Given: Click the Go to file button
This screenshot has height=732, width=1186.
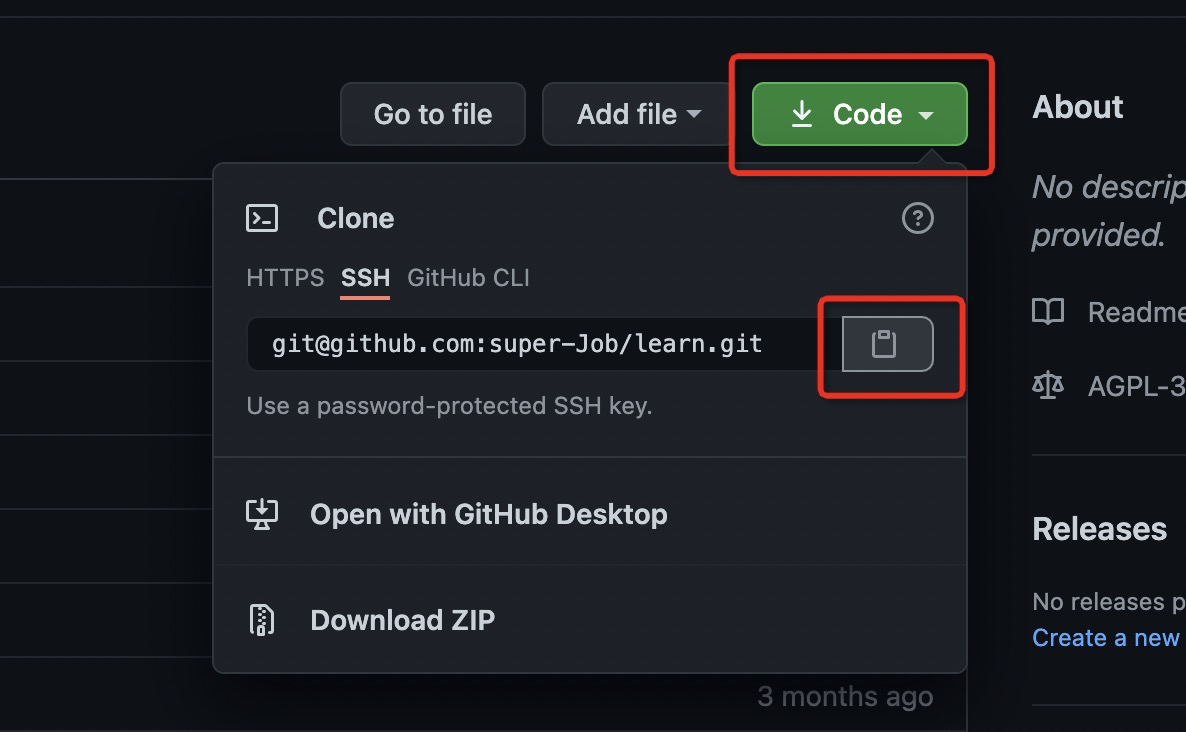Looking at the screenshot, I should pyautogui.click(x=433, y=114).
